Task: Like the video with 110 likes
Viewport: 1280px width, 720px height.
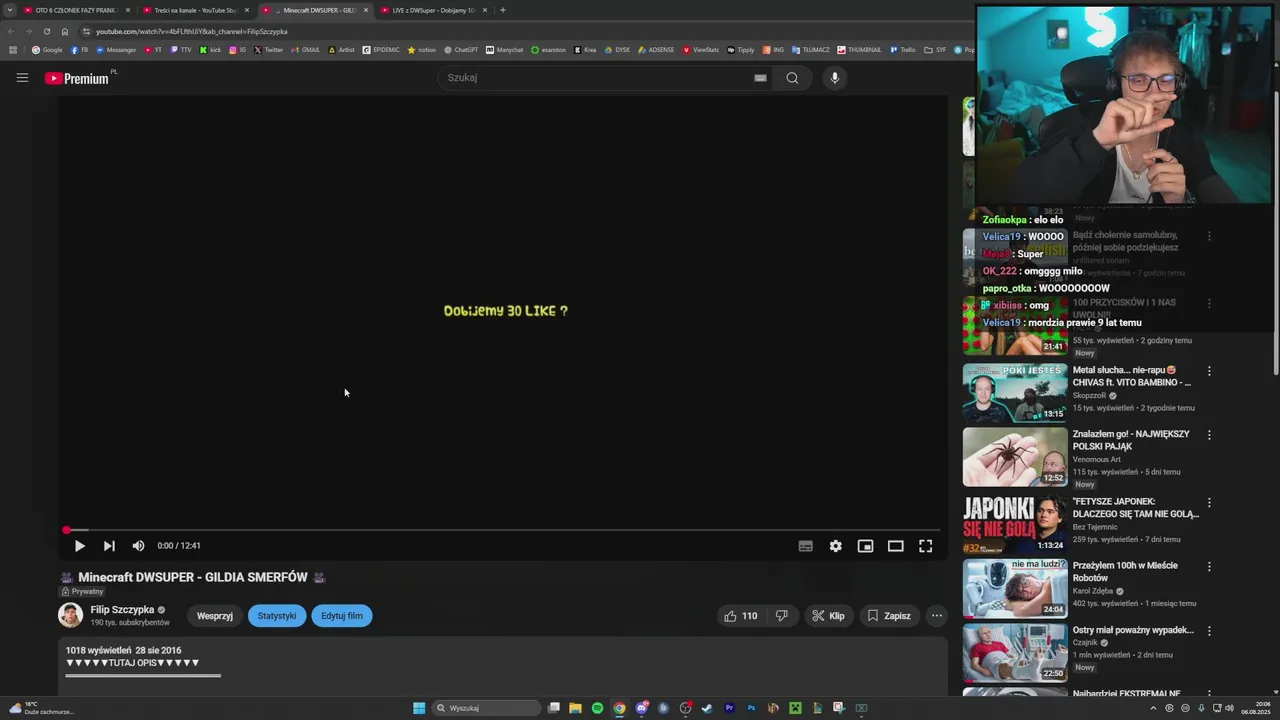Action: point(741,616)
